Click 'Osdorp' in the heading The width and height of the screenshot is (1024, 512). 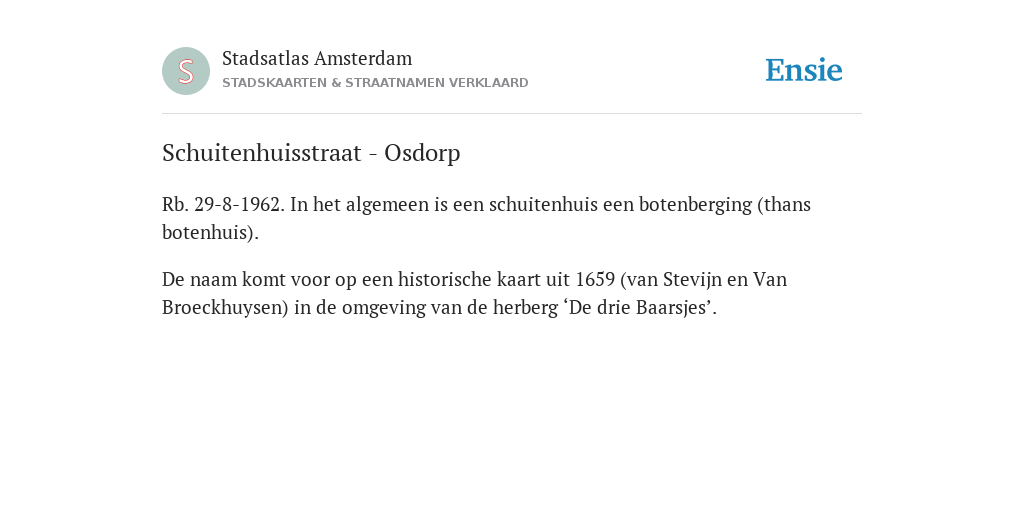[x=422, y=153]
